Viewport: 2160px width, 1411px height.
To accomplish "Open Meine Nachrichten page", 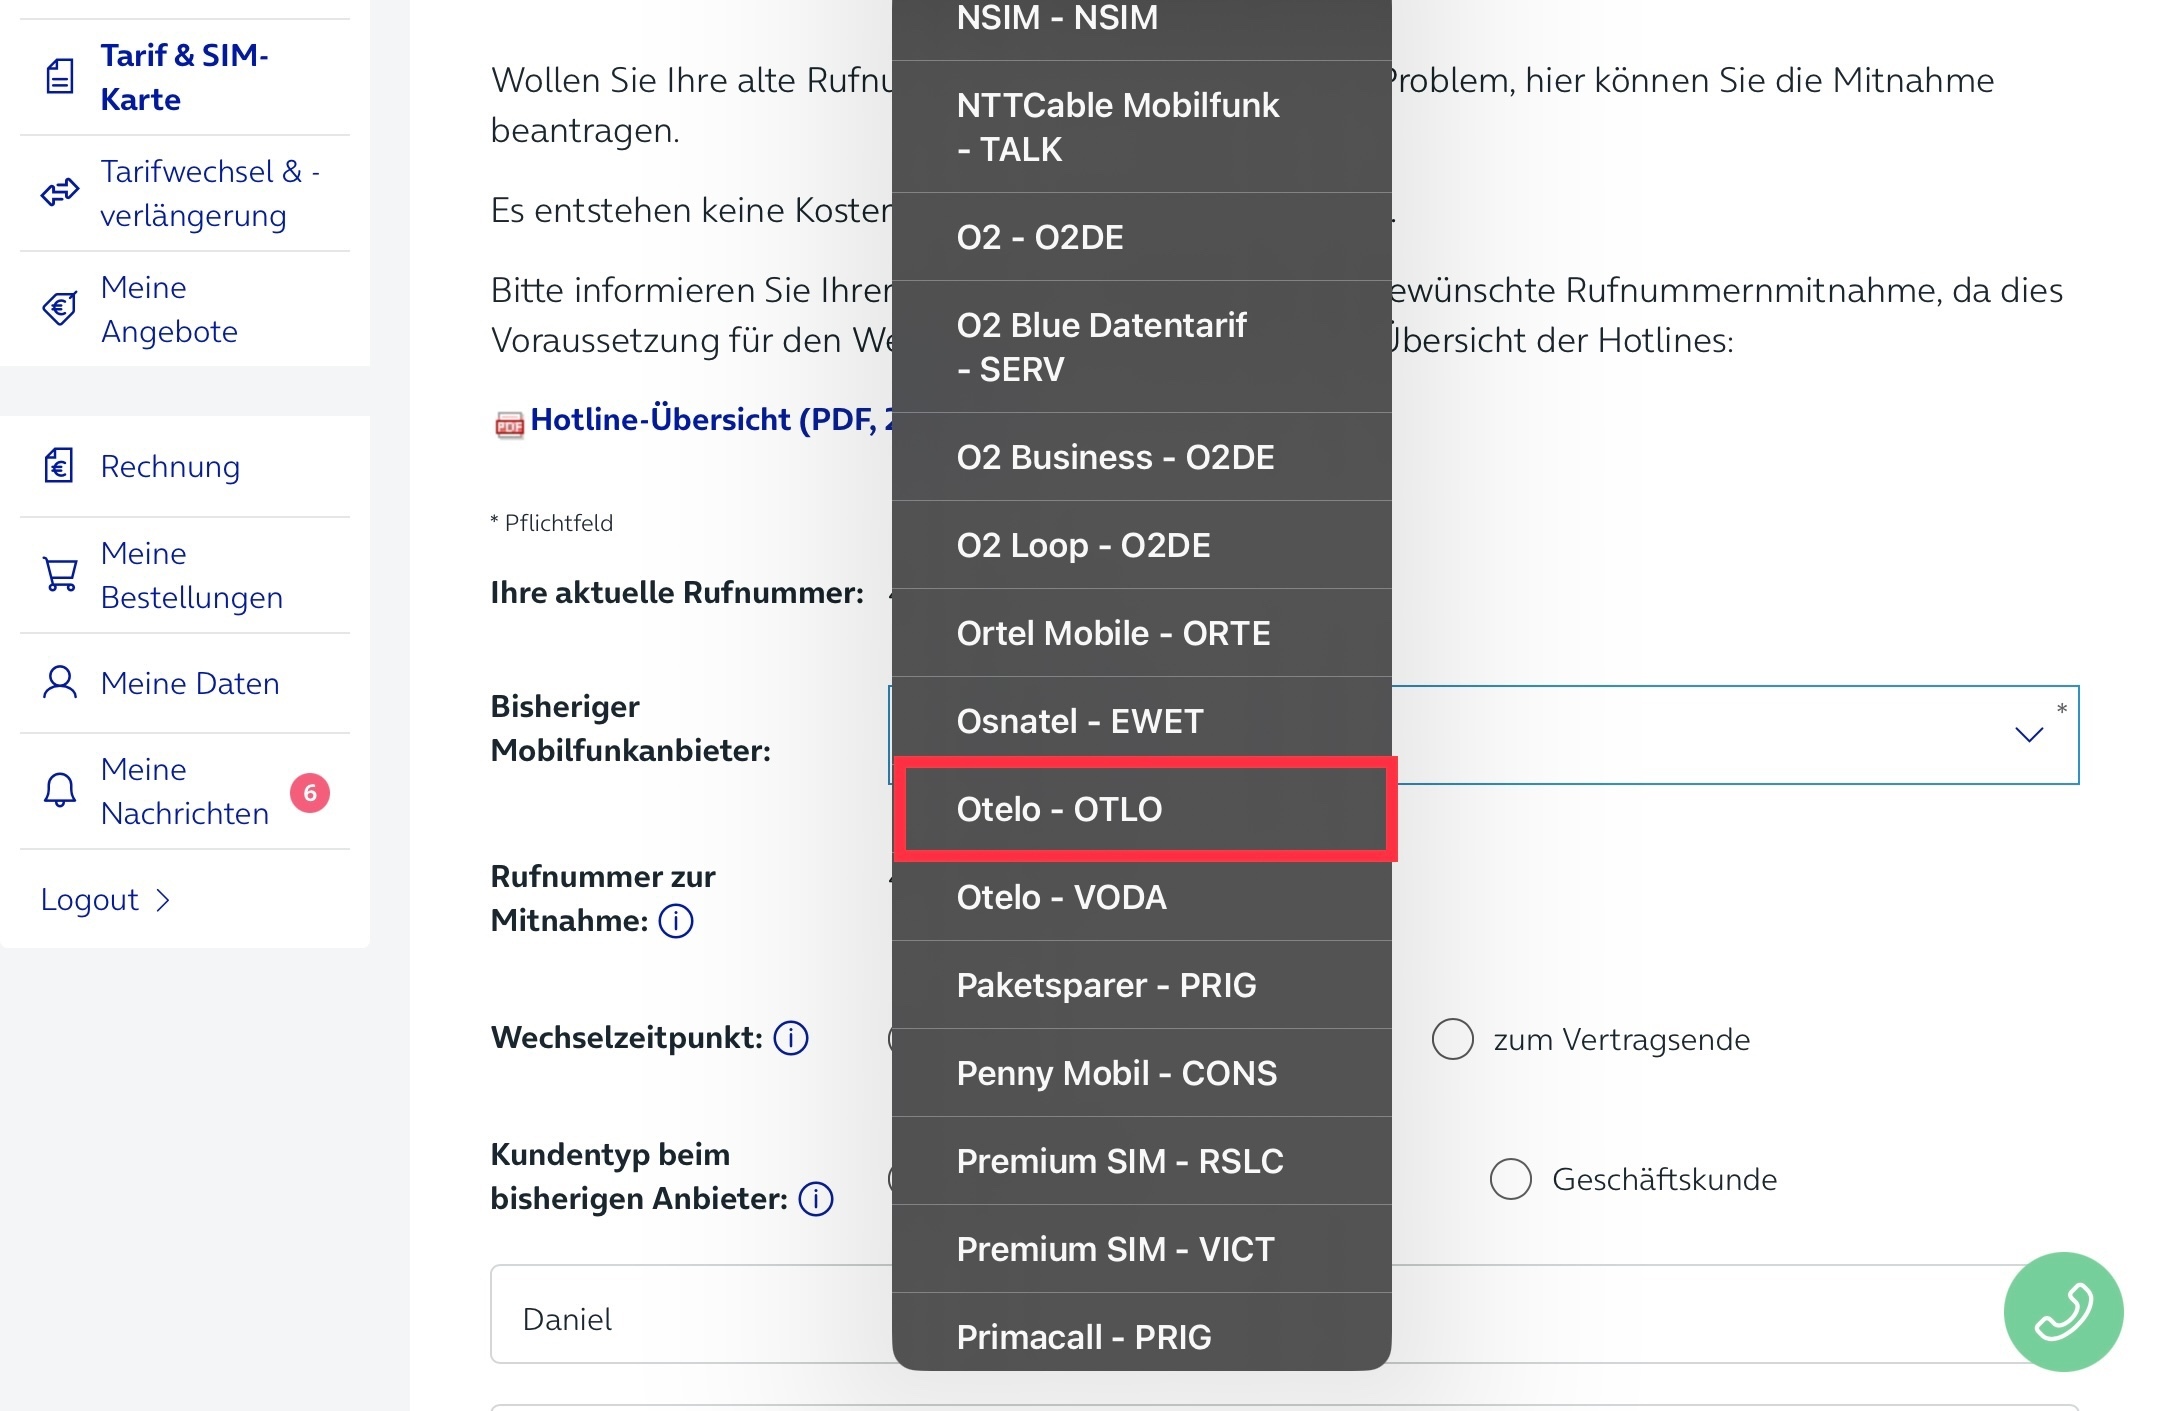I will tap(184, 791).
